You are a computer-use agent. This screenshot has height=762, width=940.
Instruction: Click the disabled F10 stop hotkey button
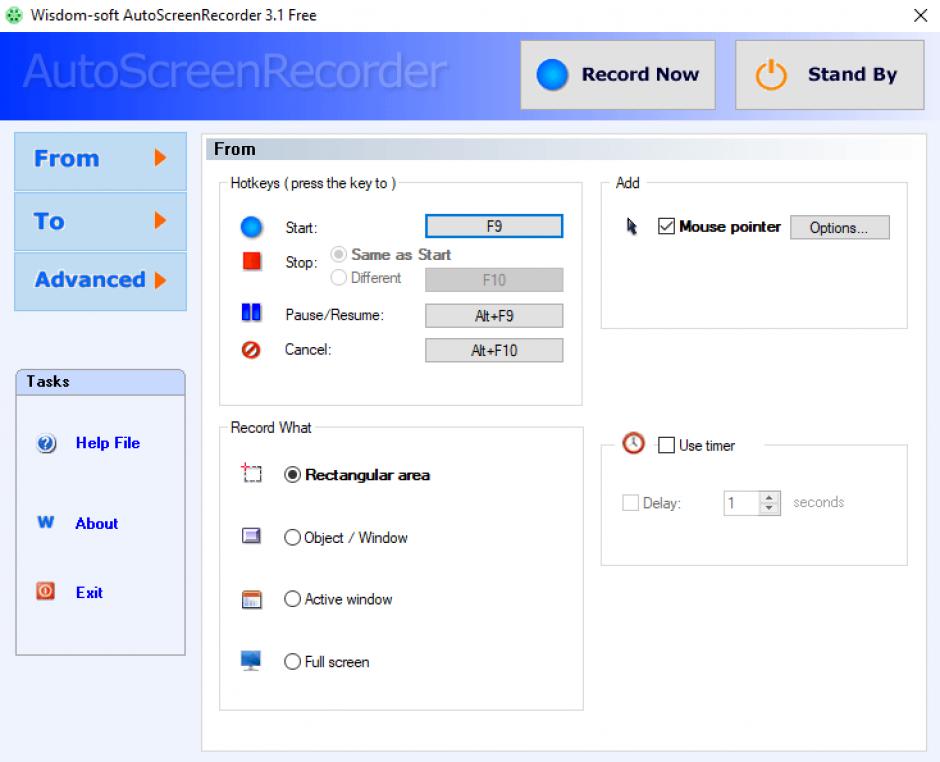click(494, 280)
